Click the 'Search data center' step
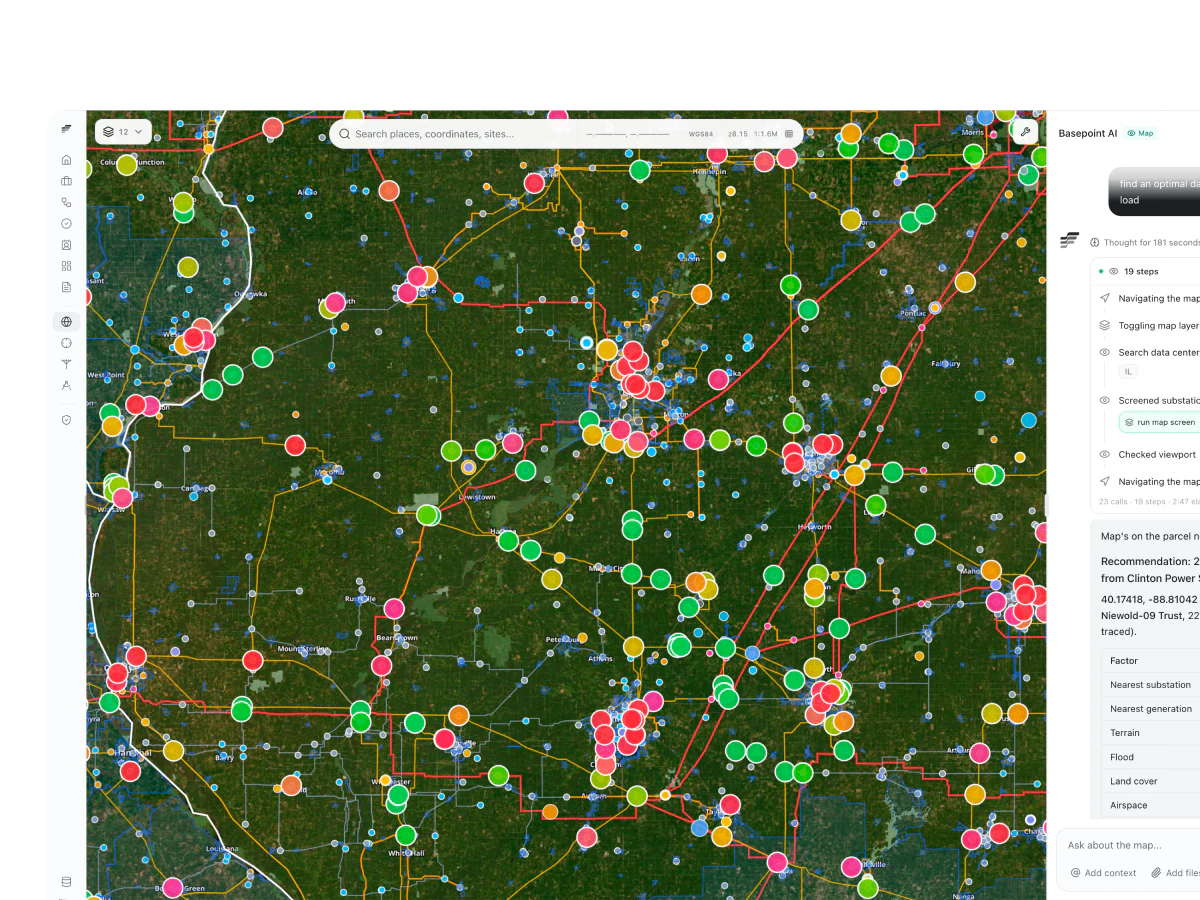This screenshot has height=900, width=1200. click(x=1150, y=352)
